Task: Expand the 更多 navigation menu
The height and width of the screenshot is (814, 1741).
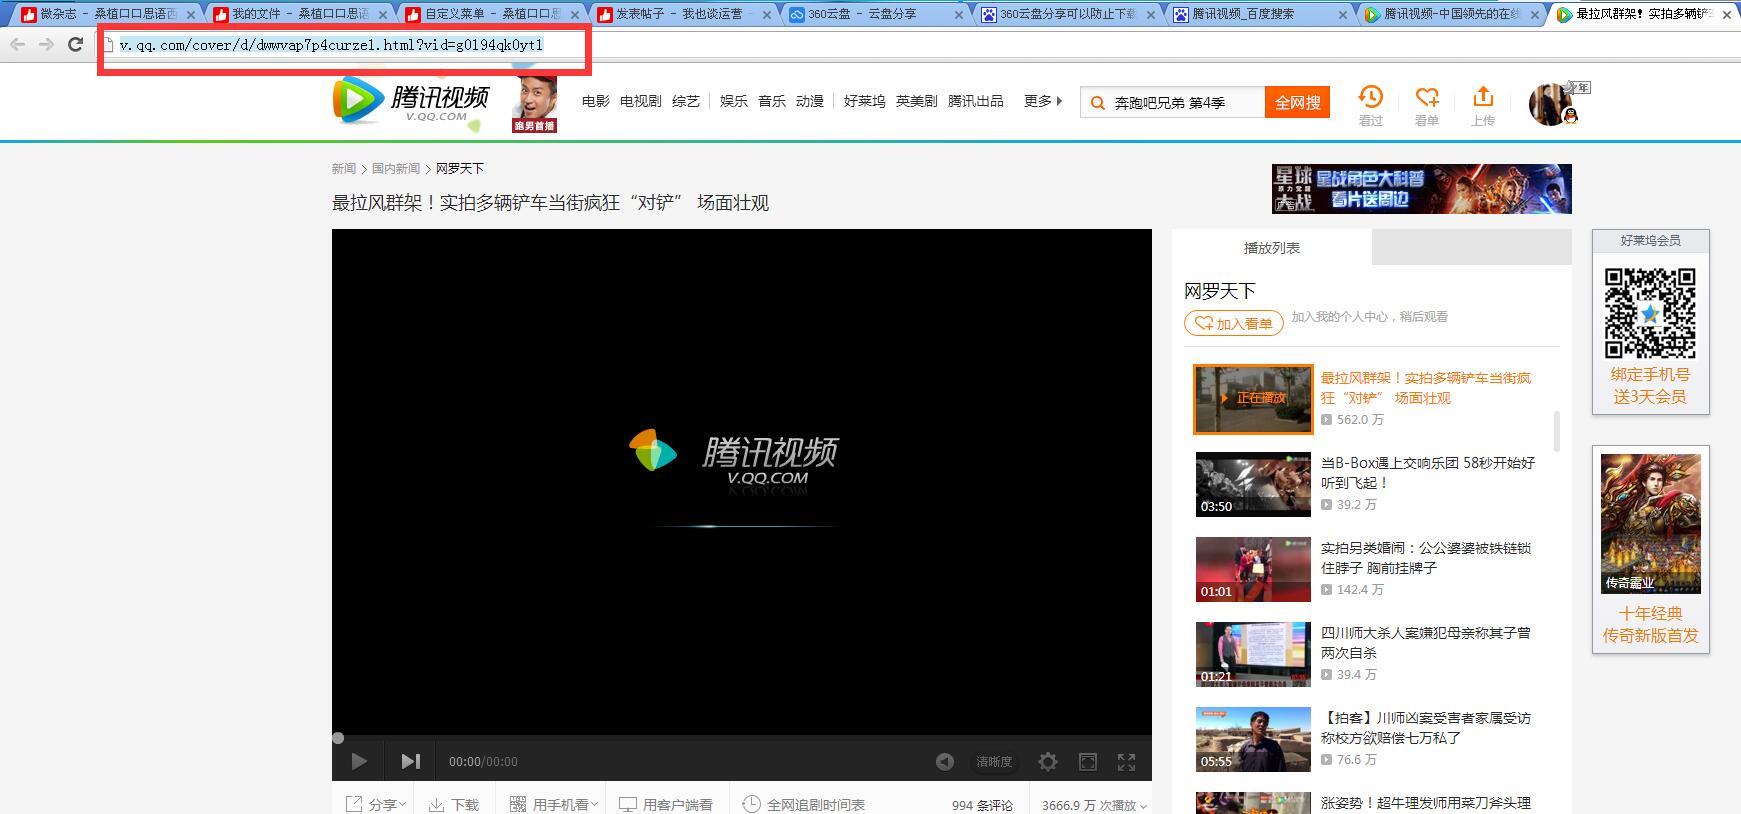Action: pos(1043,101)
